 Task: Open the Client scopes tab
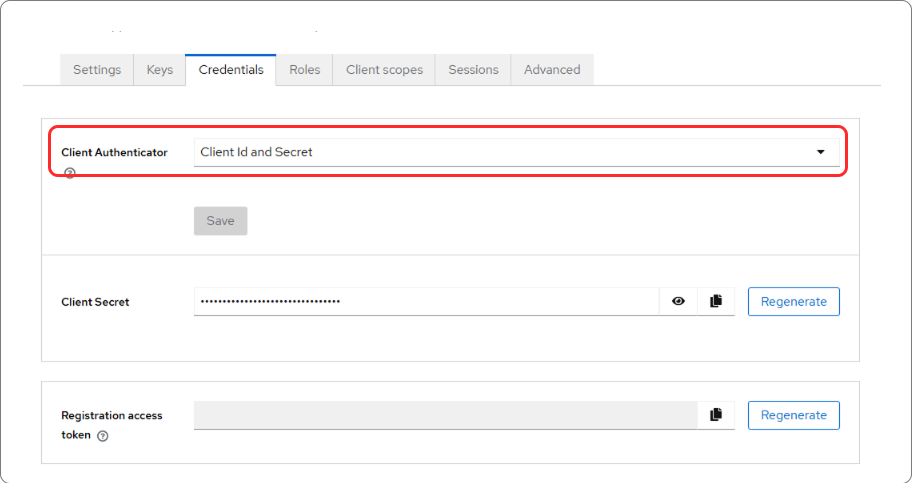coord(384,70)
